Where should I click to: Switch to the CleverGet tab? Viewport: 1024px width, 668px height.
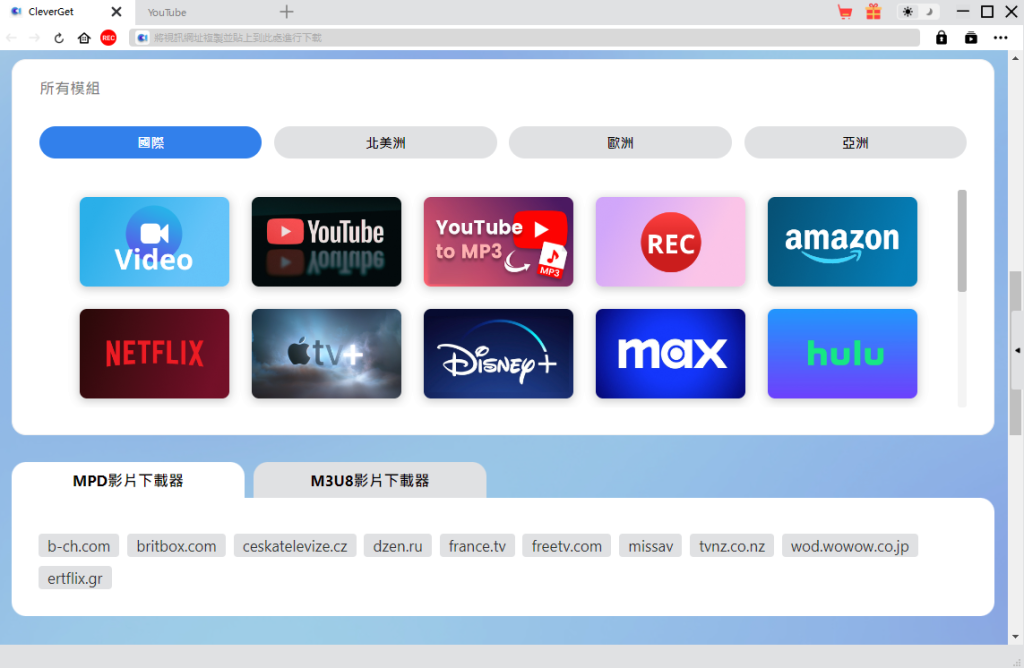(51, 12)
